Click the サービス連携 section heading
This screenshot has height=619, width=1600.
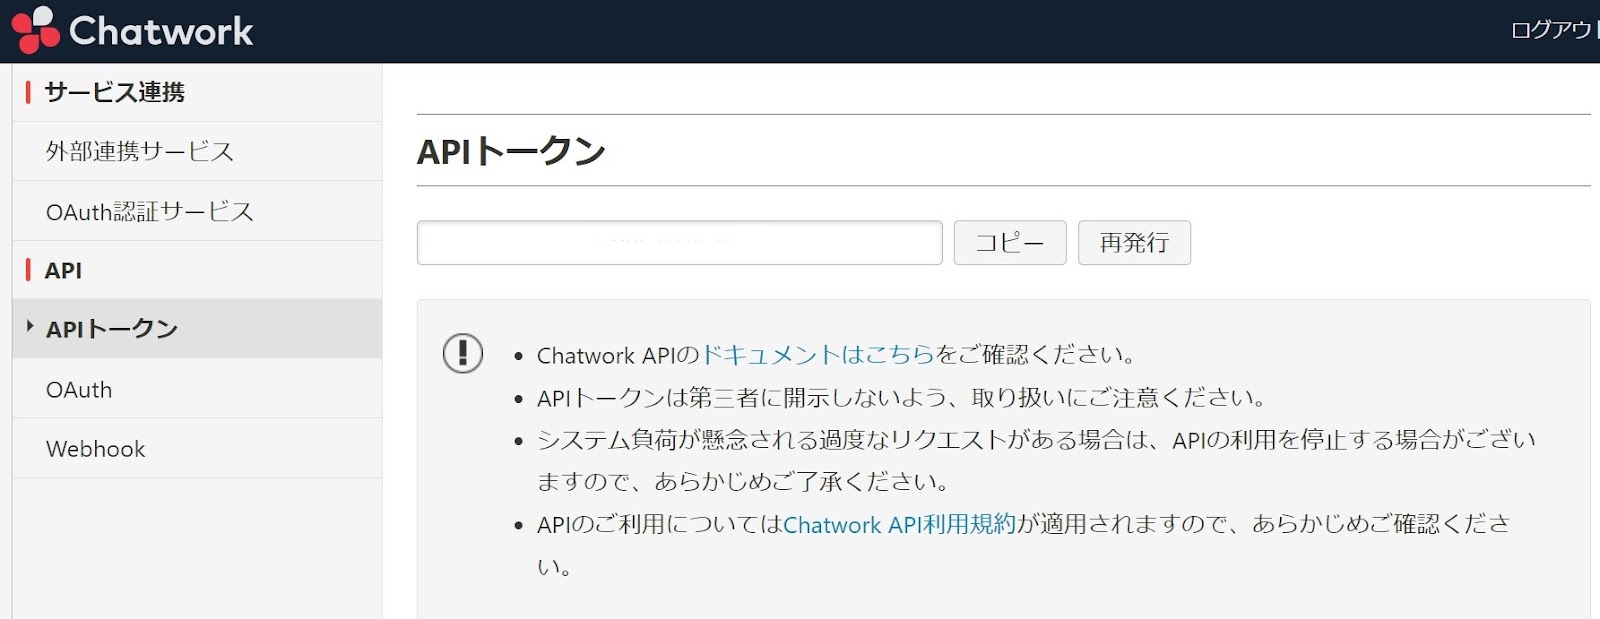coord(115,92)
